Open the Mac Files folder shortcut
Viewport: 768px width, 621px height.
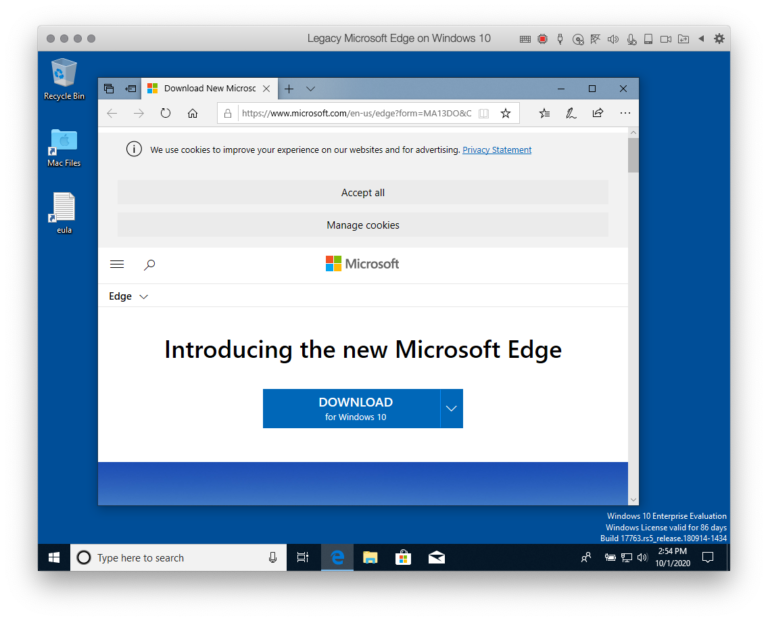click(64, 147)
